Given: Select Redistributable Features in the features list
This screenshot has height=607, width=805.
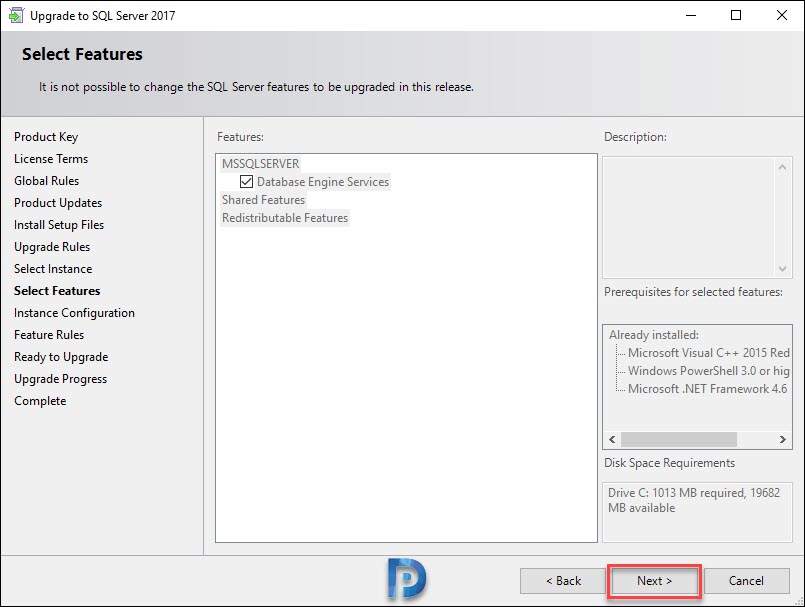Looking at the screenshot, I should [x=285, y=218].
